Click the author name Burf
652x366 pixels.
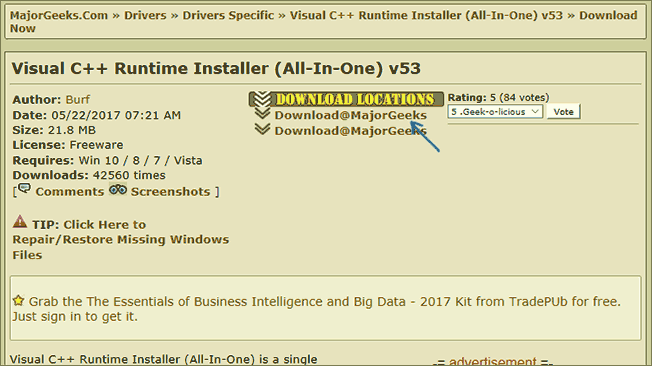(x=77, y=100)
